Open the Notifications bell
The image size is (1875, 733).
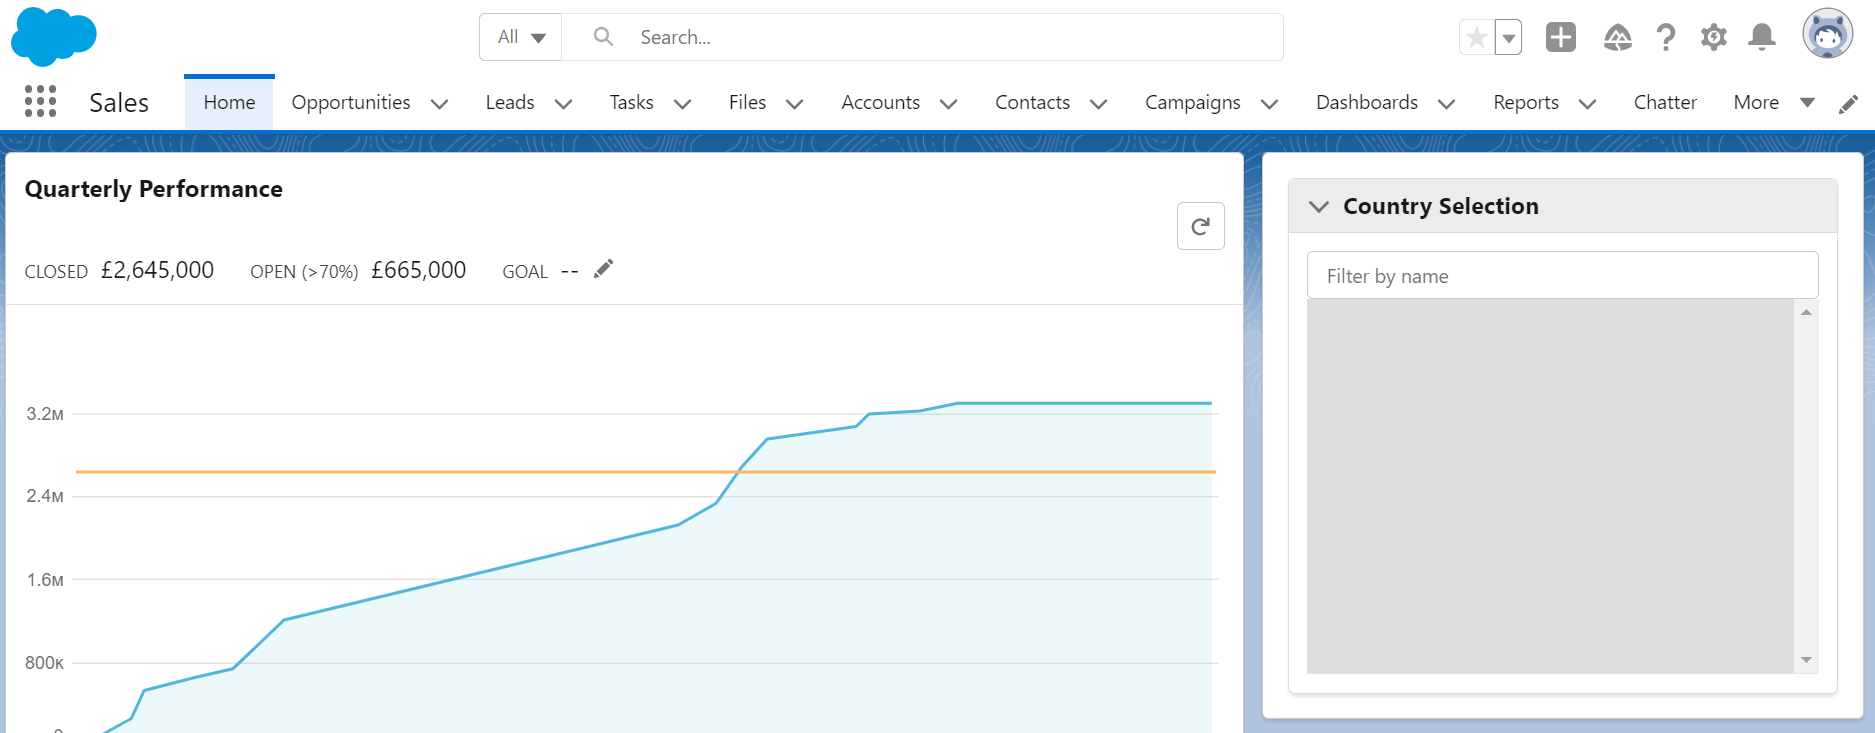pyautogui.click(x=1762, y=38)
